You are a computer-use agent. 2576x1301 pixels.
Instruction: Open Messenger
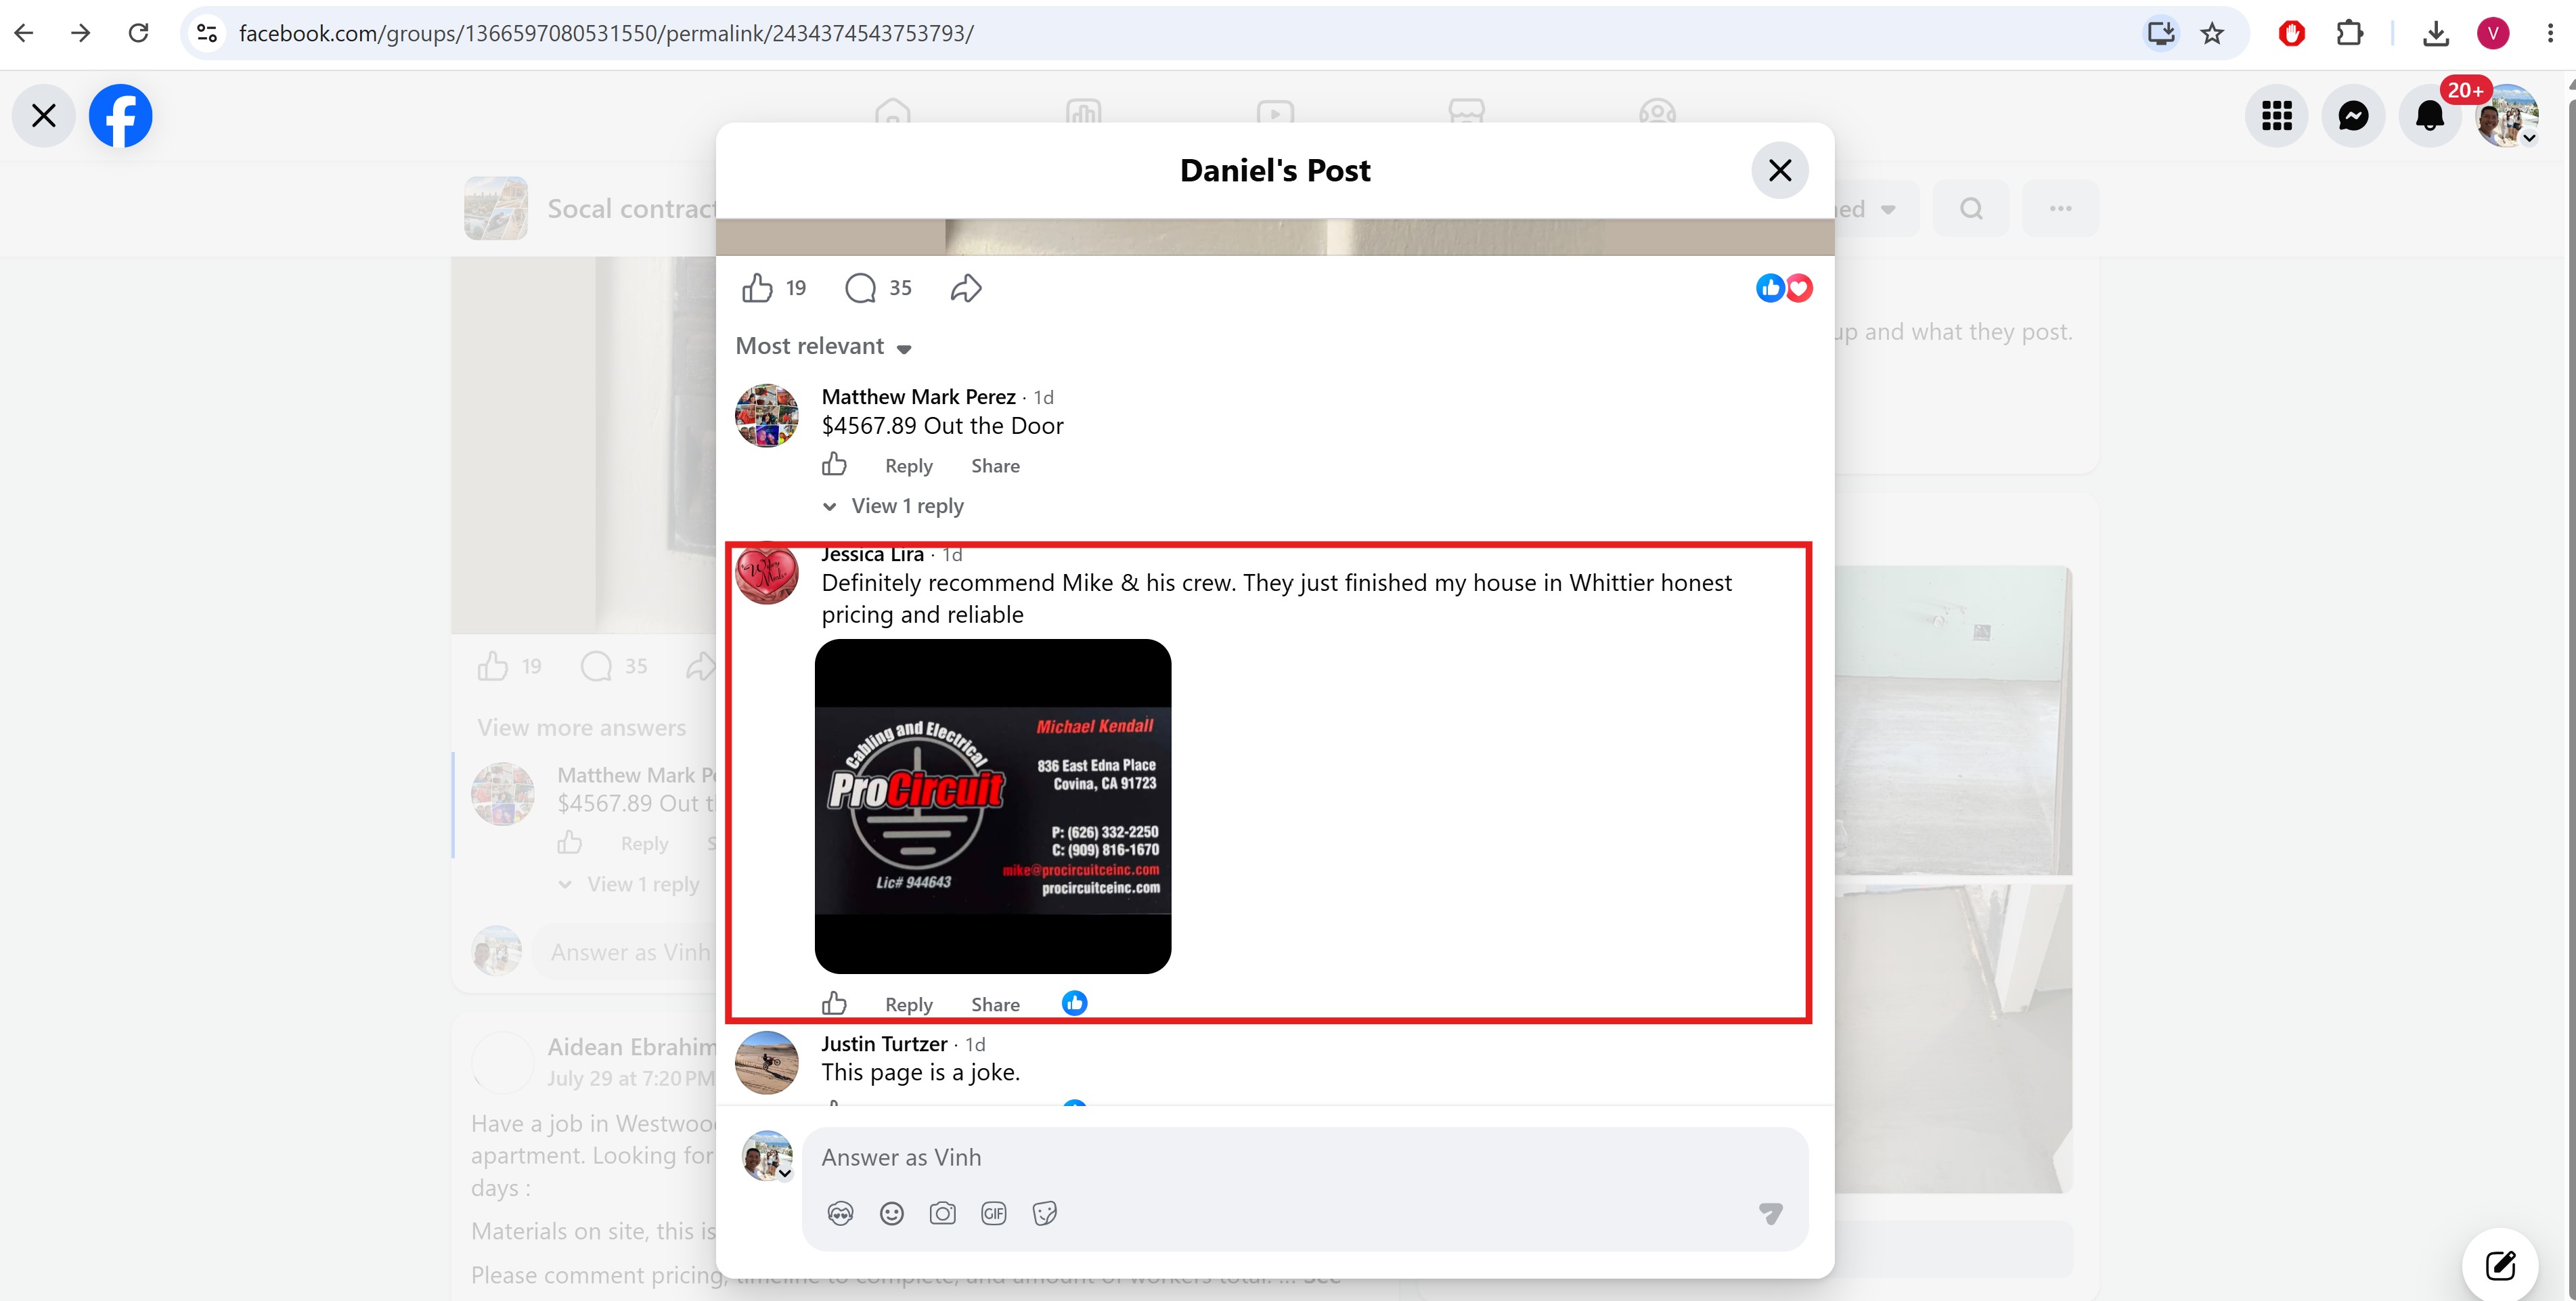[2354, 116]
